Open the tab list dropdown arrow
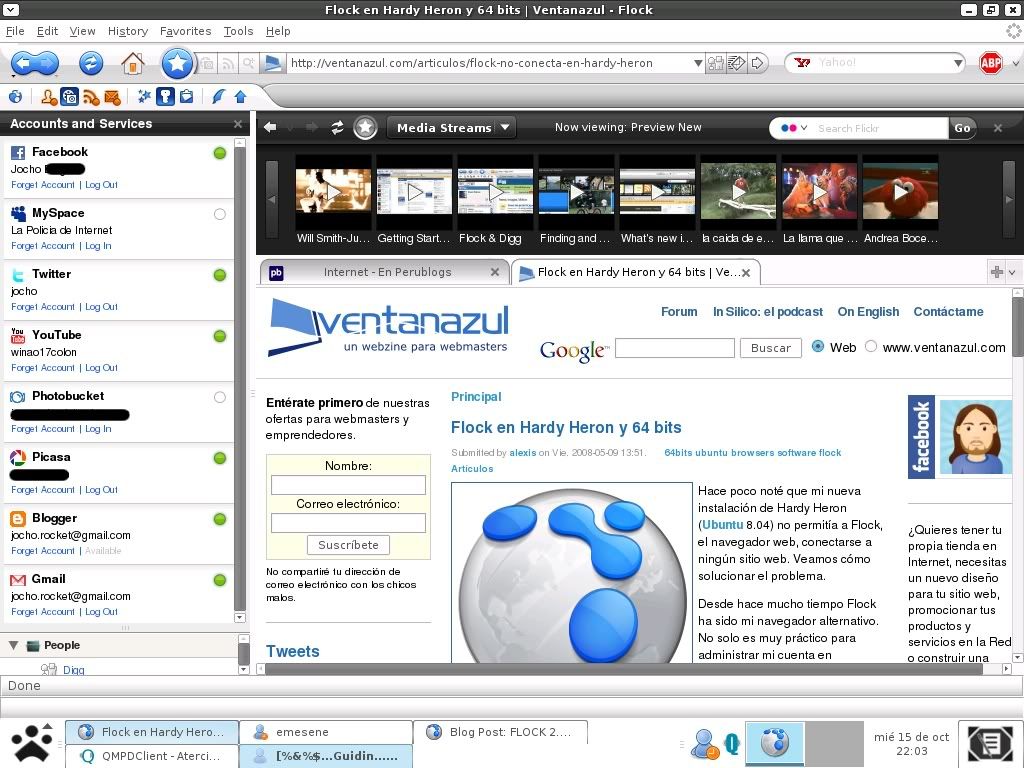 point(1012,272)
